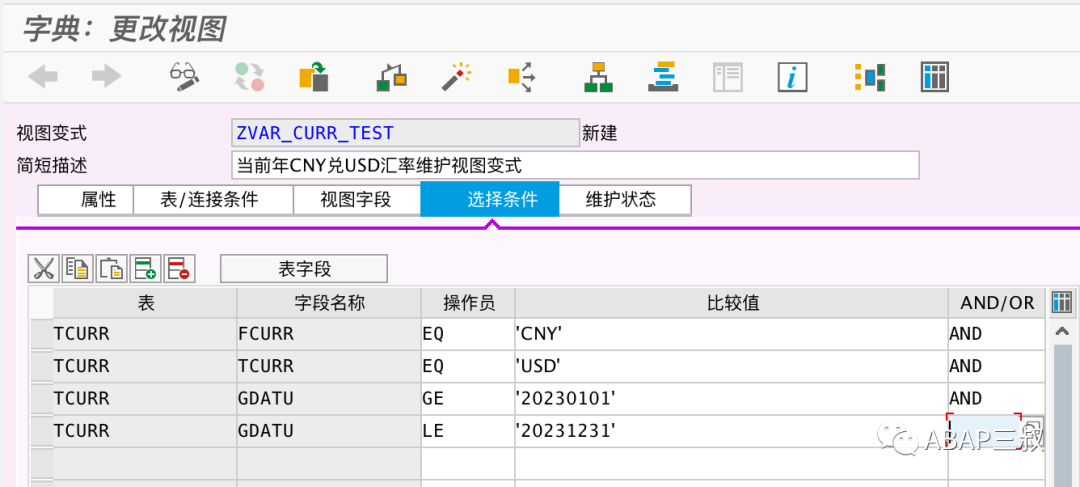Display the object hierarchy icon
1080x487 pixels.
[x=599, y=76]
